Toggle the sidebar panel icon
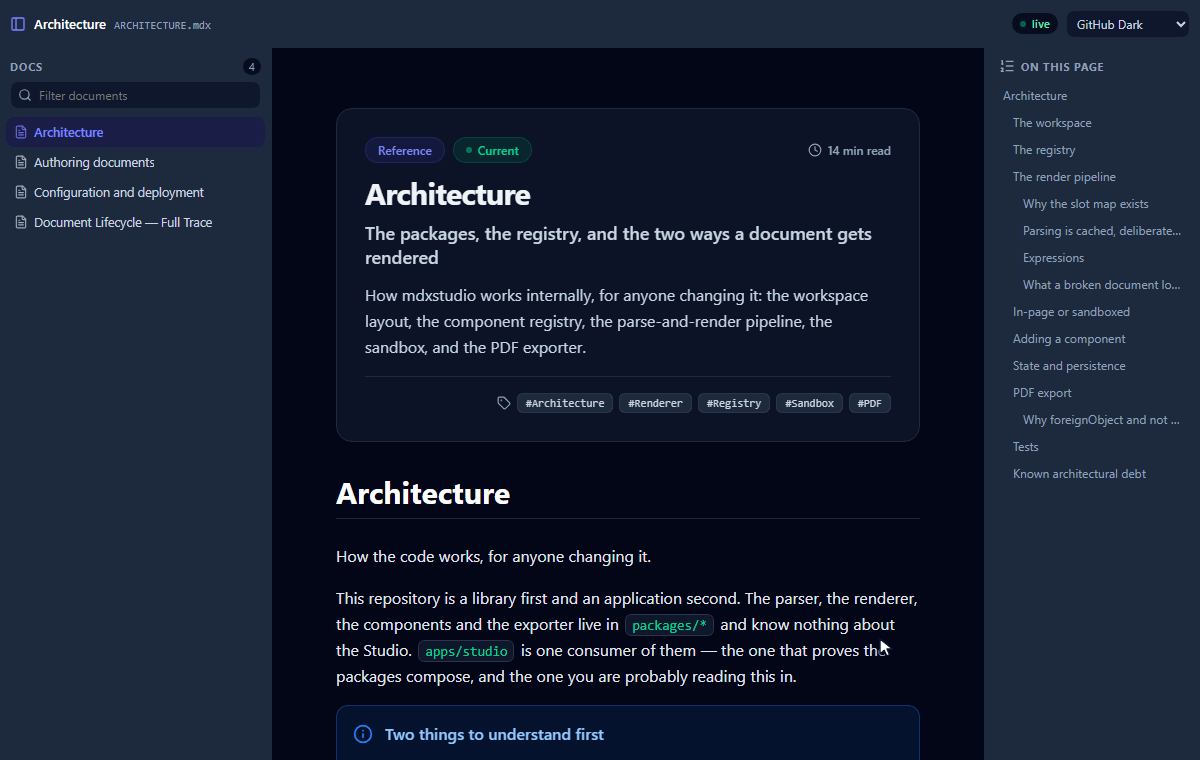Screen dimensions: 1200x760 click(18, 24)
